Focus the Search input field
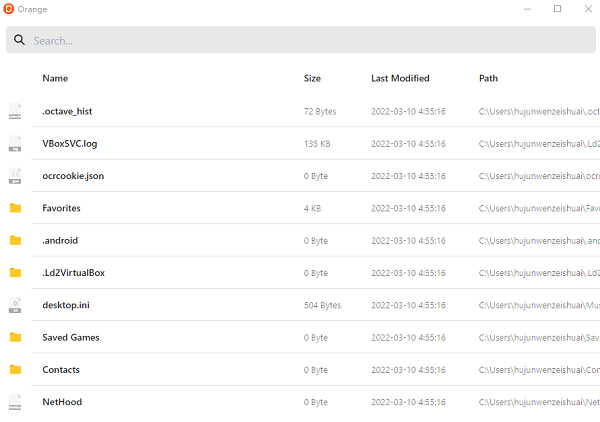This screenshot has height=422, width=600. point(300,40)
